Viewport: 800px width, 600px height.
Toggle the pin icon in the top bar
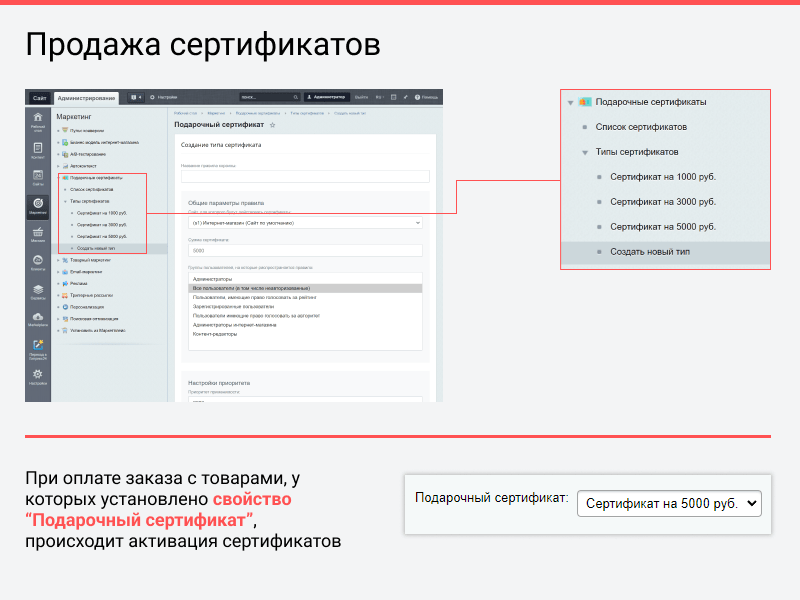point(404,97)
